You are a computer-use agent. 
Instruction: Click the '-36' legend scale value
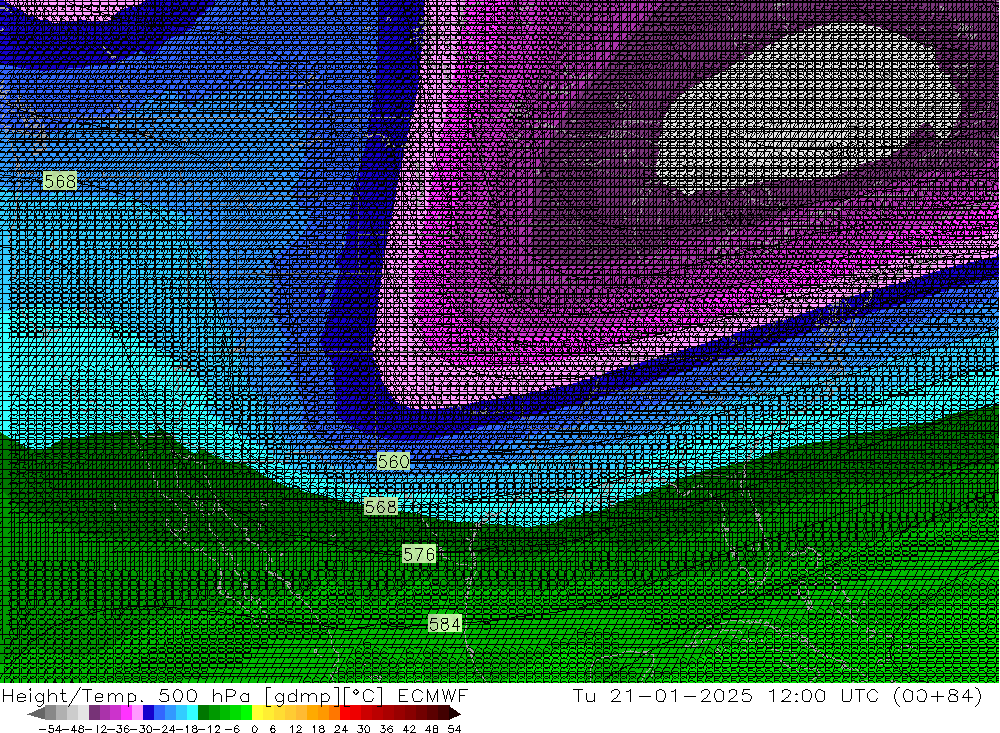tap(120, 729)
